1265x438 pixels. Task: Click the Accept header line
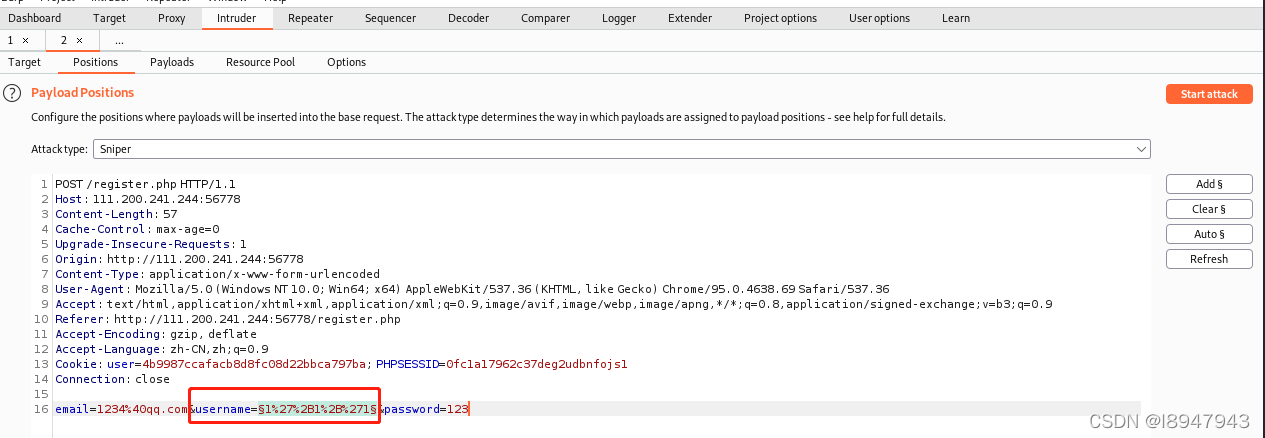click(553, 304)
